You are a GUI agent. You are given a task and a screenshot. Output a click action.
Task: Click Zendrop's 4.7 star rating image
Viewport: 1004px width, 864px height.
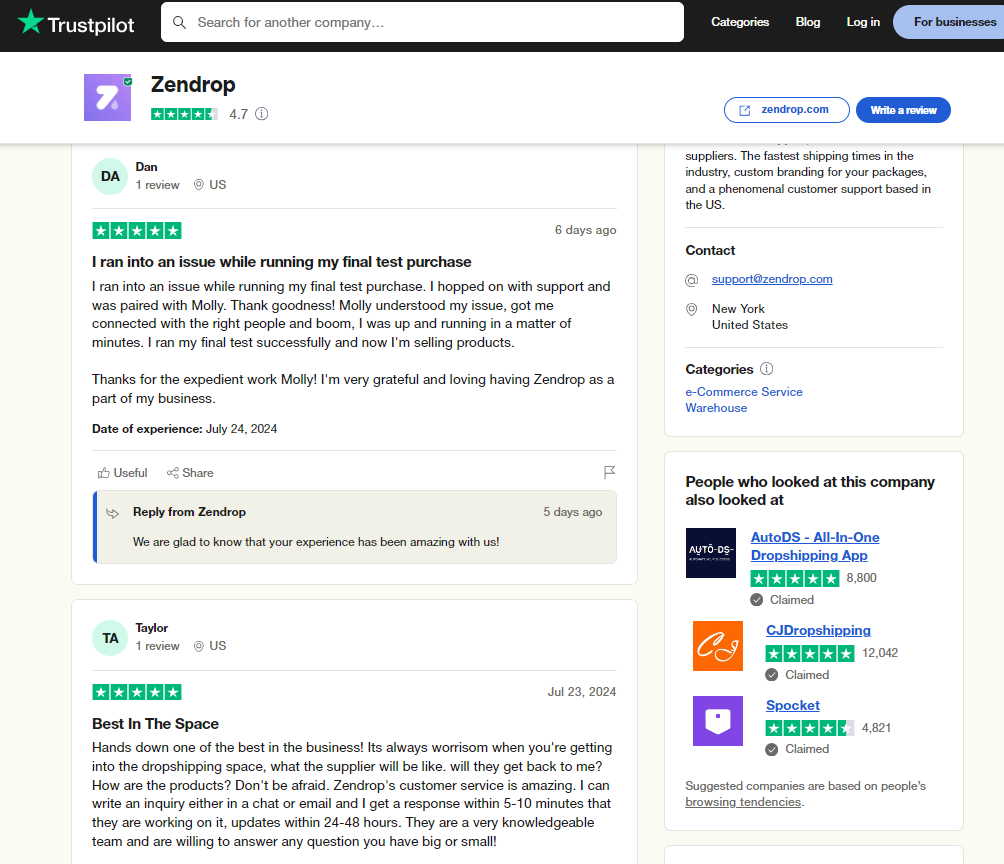(x=184, y=114)
